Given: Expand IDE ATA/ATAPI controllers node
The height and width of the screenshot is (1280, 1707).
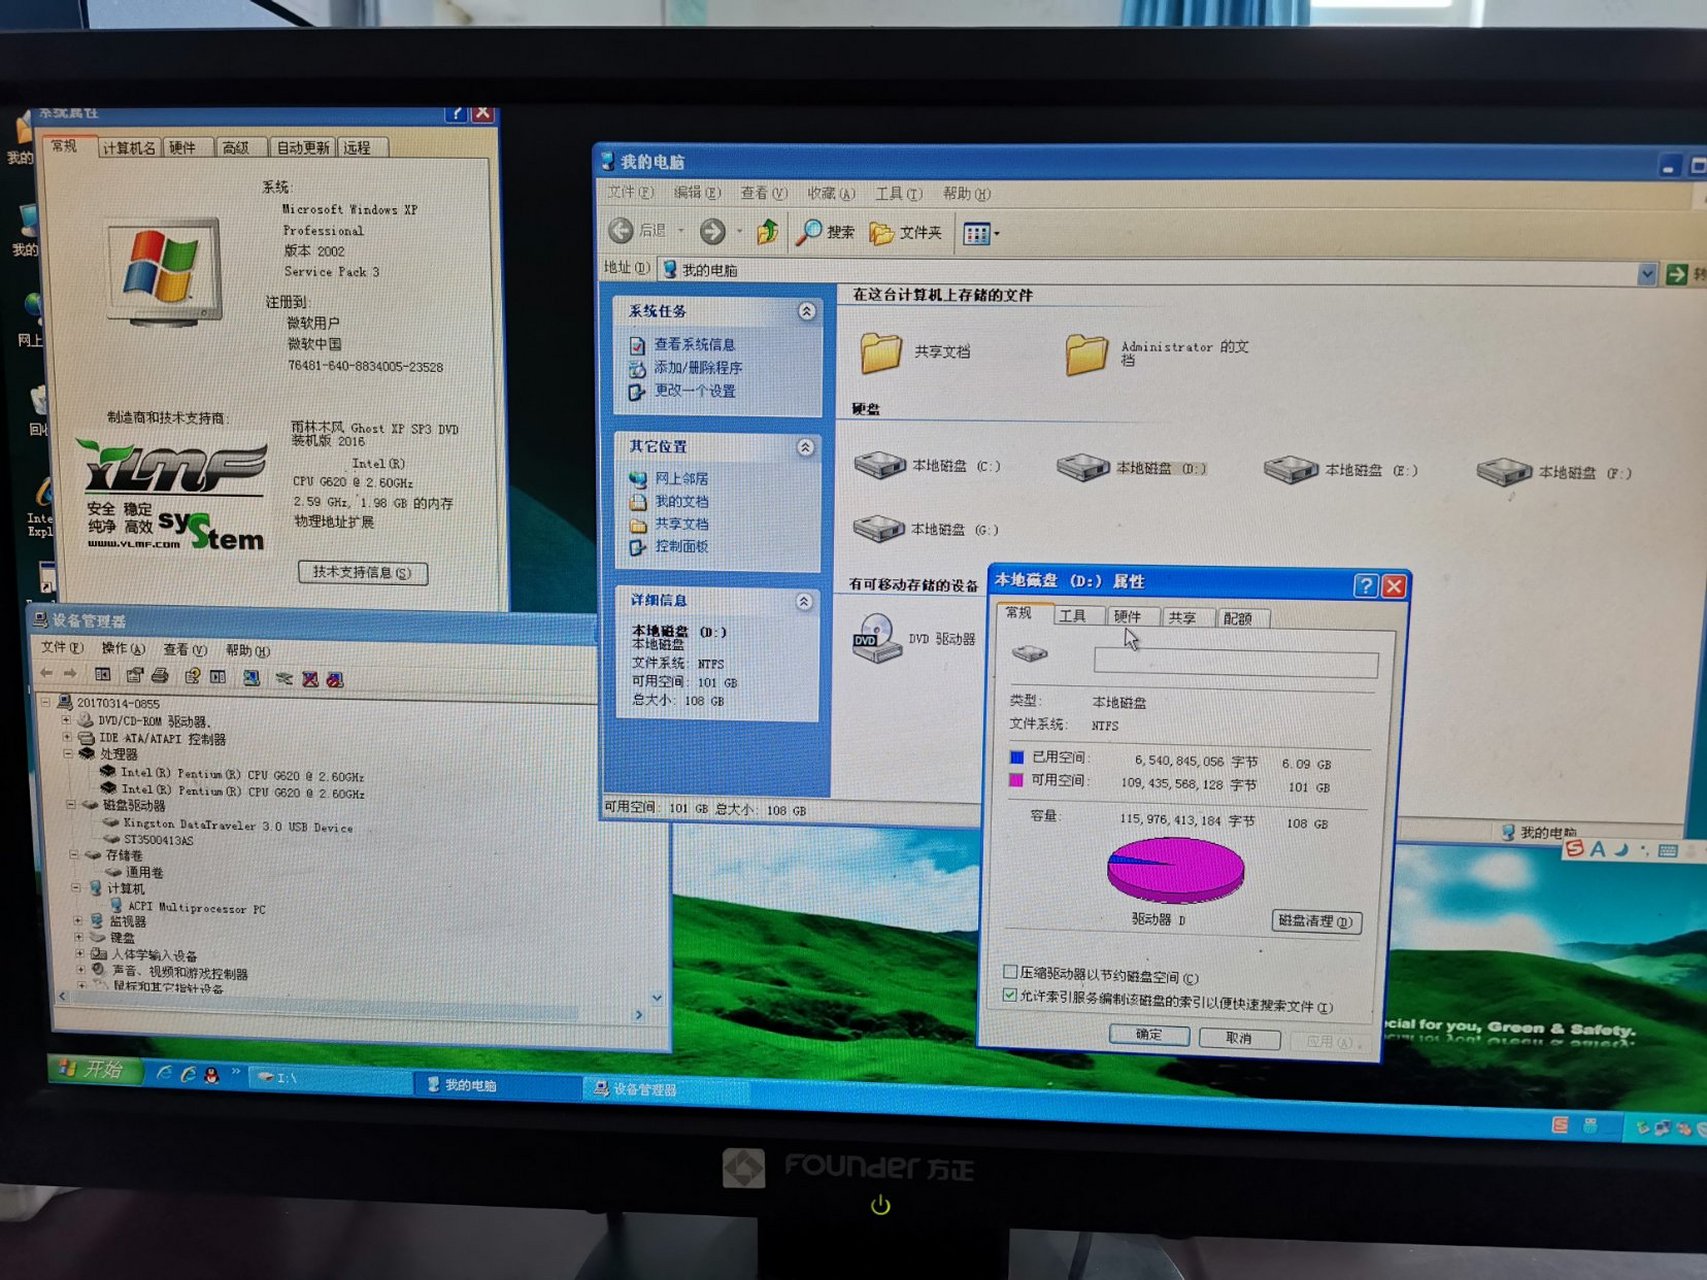Looking at the screenshot, I should coord(67,737).
